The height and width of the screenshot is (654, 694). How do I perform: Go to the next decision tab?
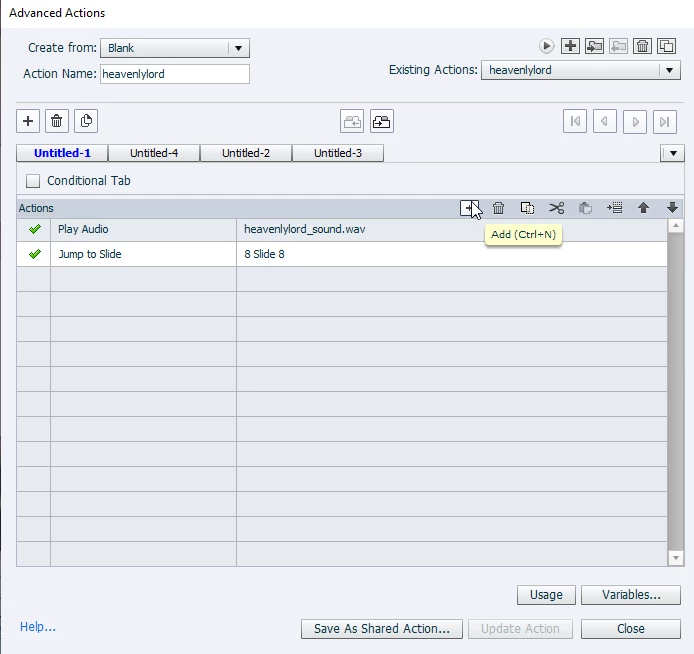click(x=635, y=121)
